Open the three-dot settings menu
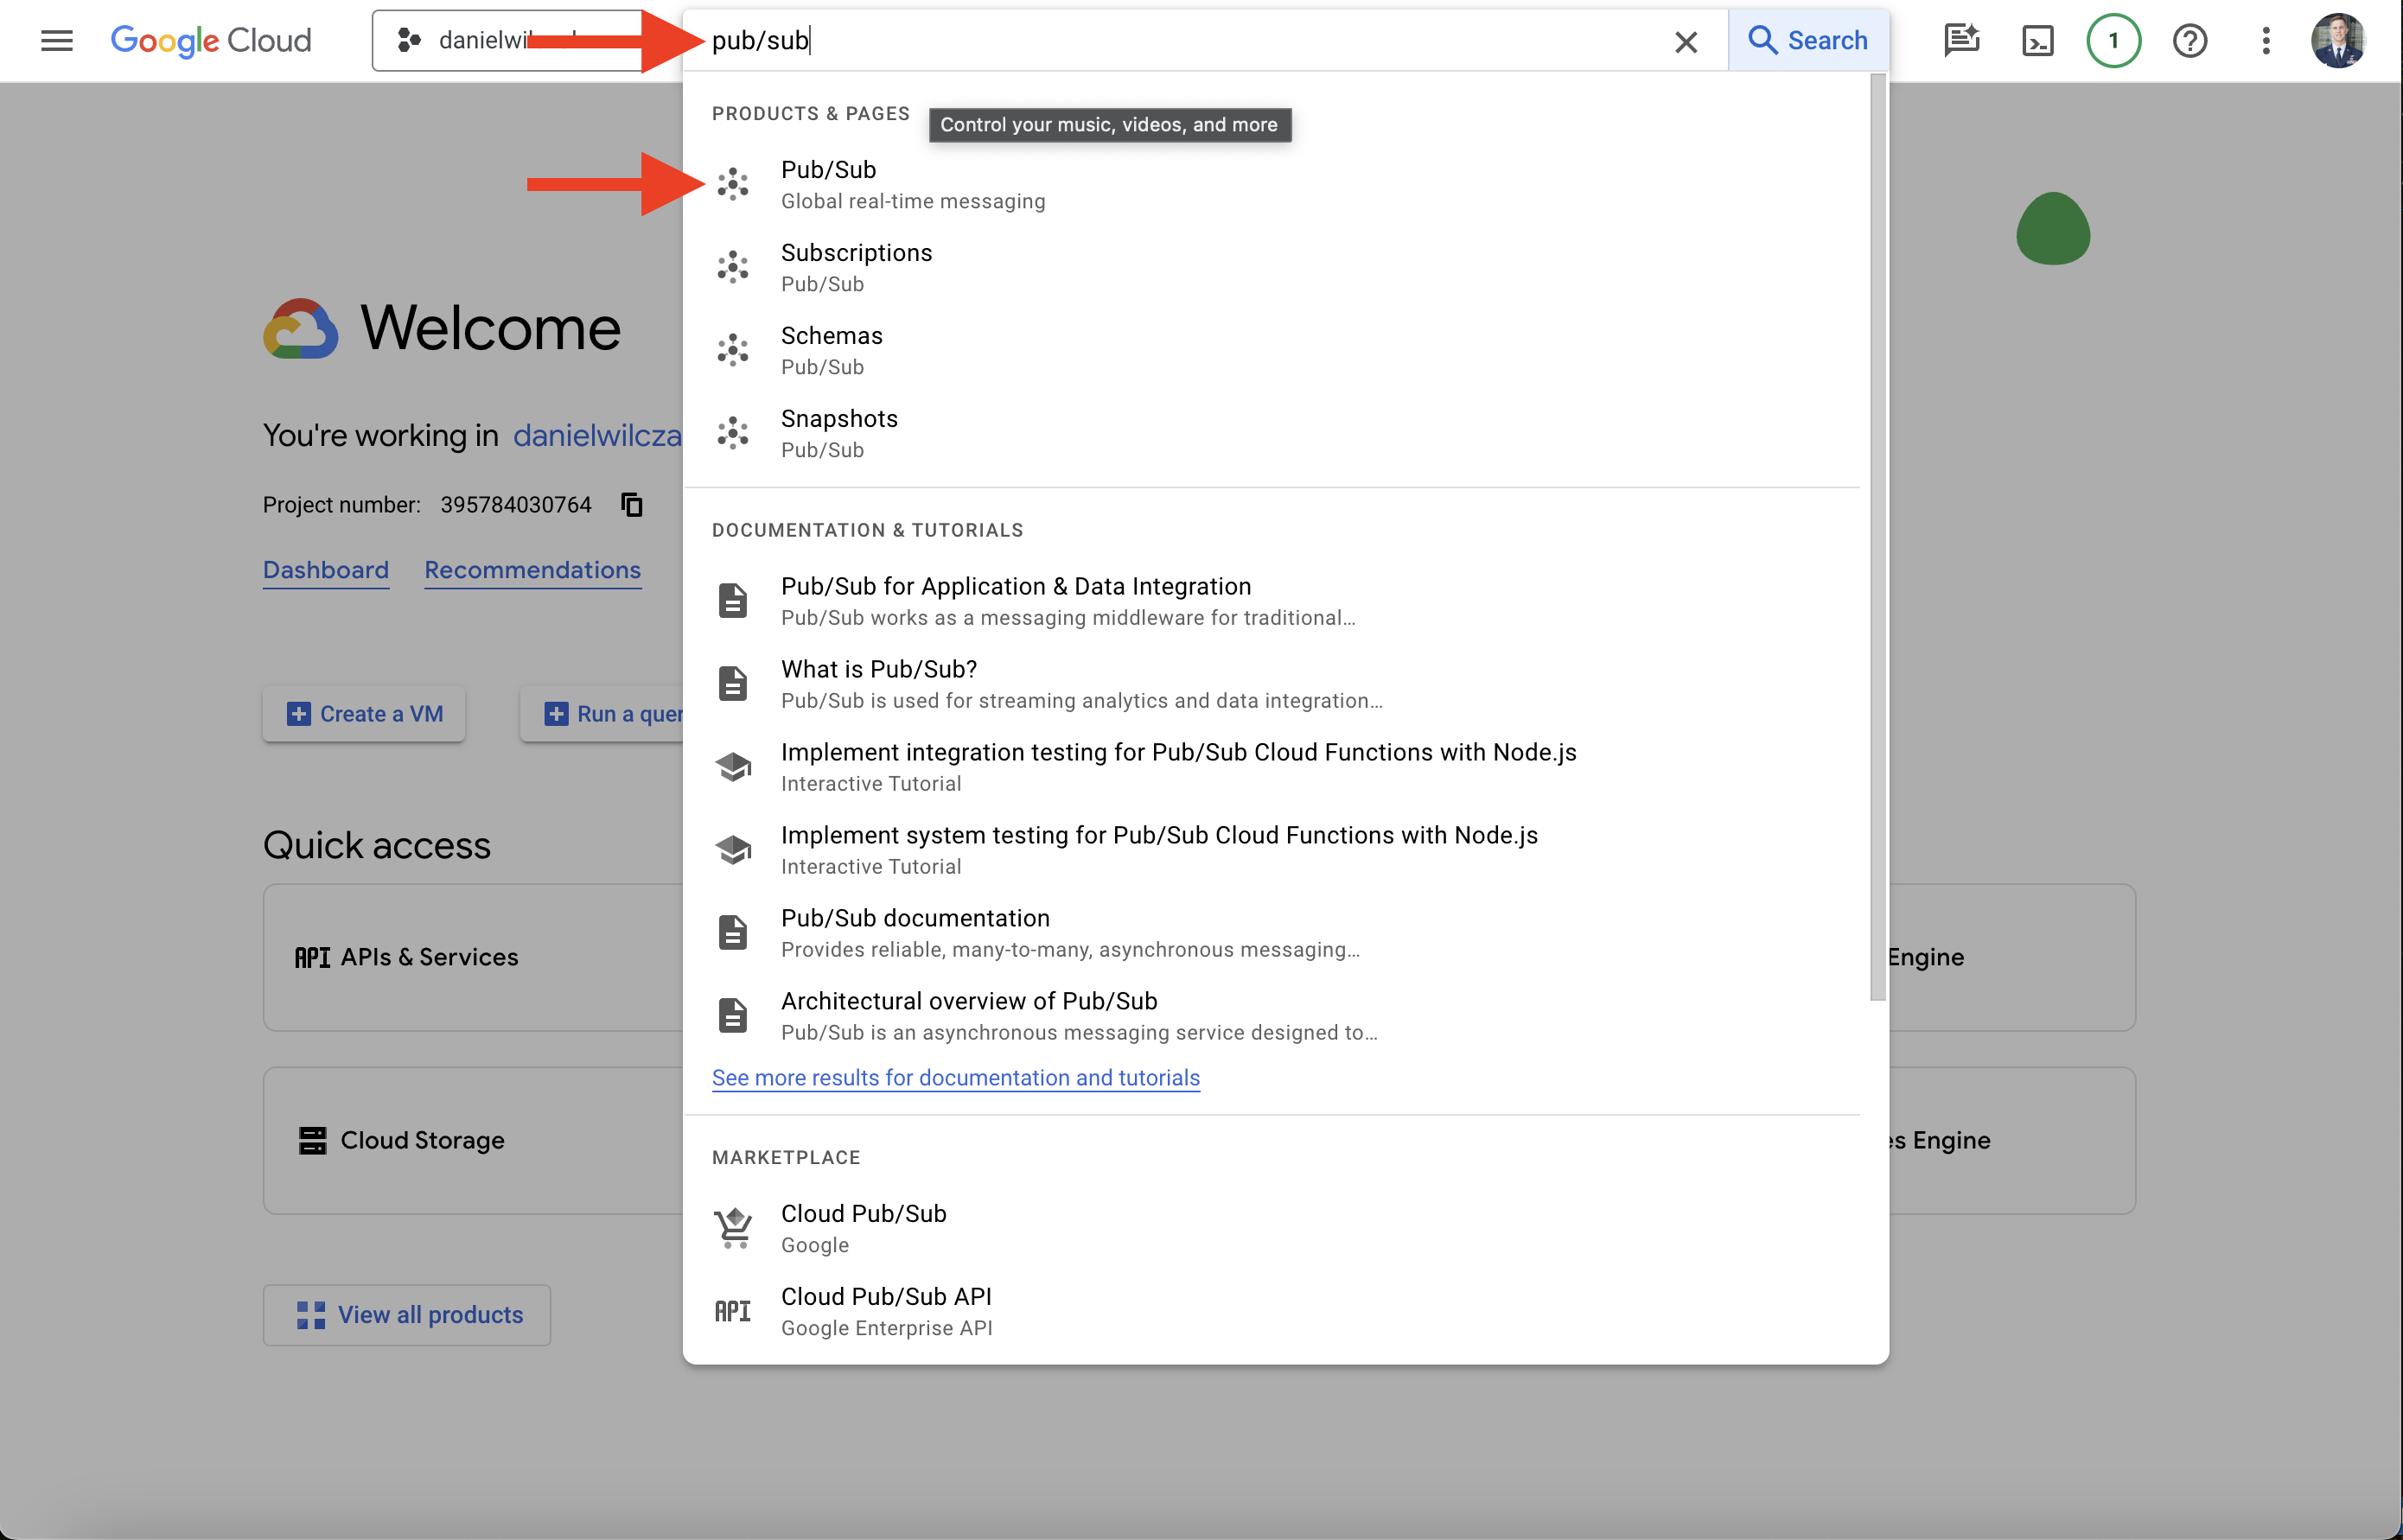 tap(2265, 40)
